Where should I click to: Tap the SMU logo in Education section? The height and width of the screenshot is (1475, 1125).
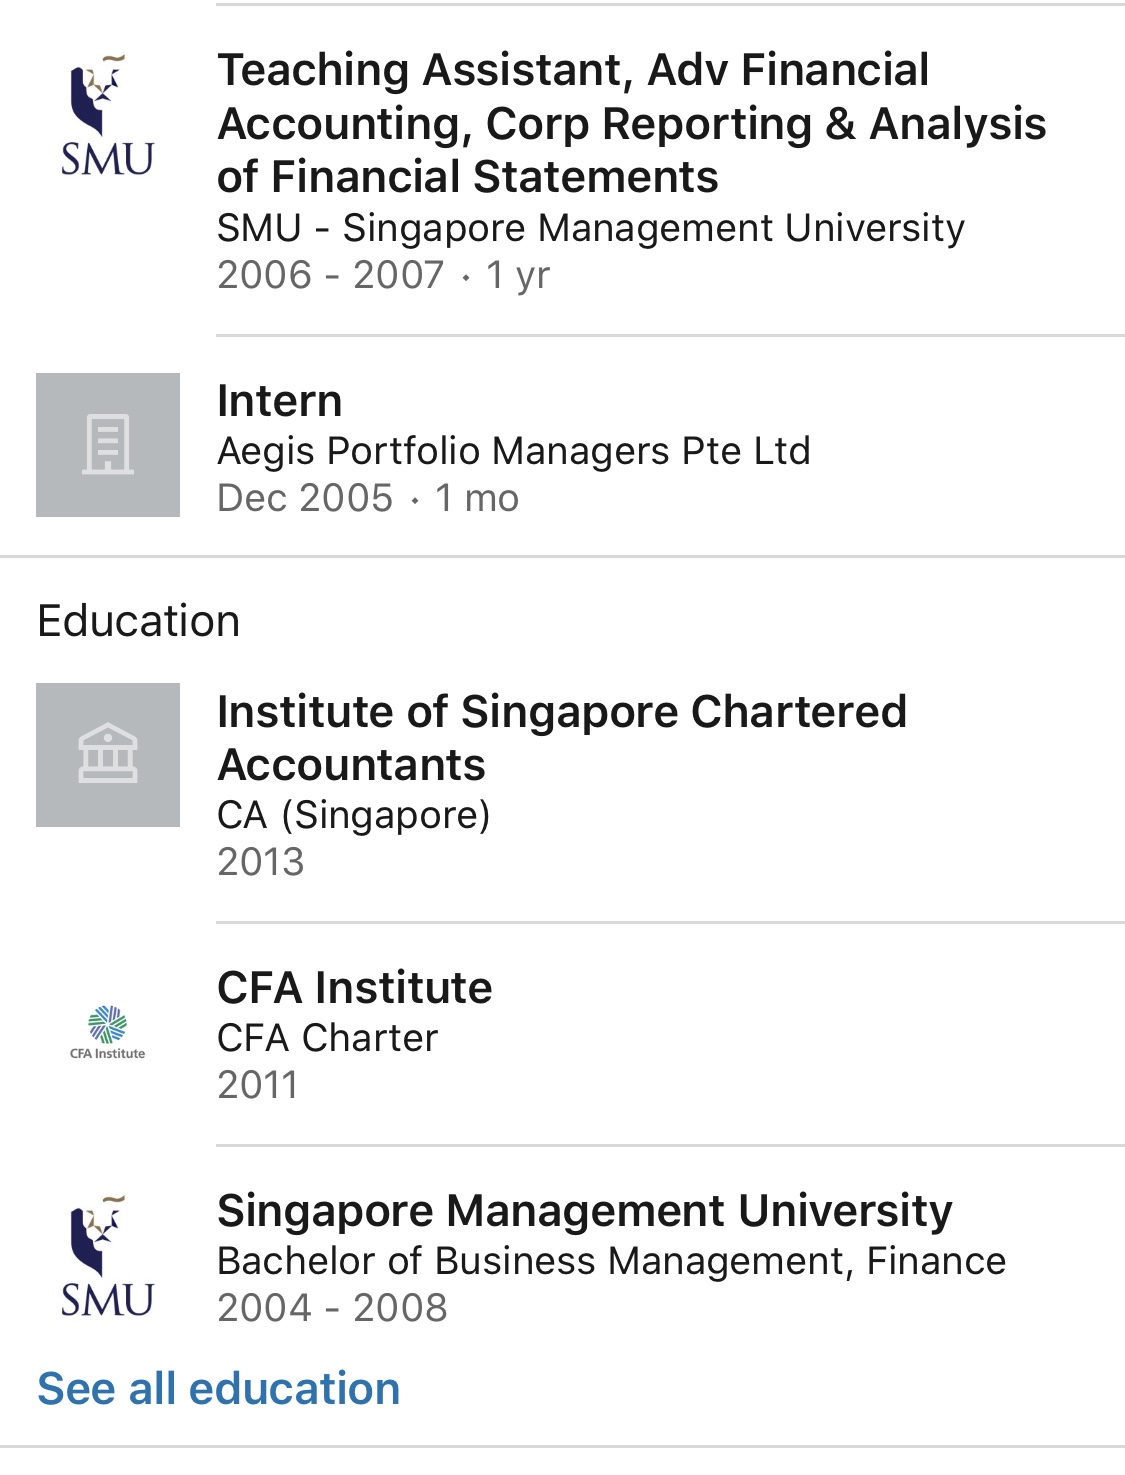tap(107, 1257)
